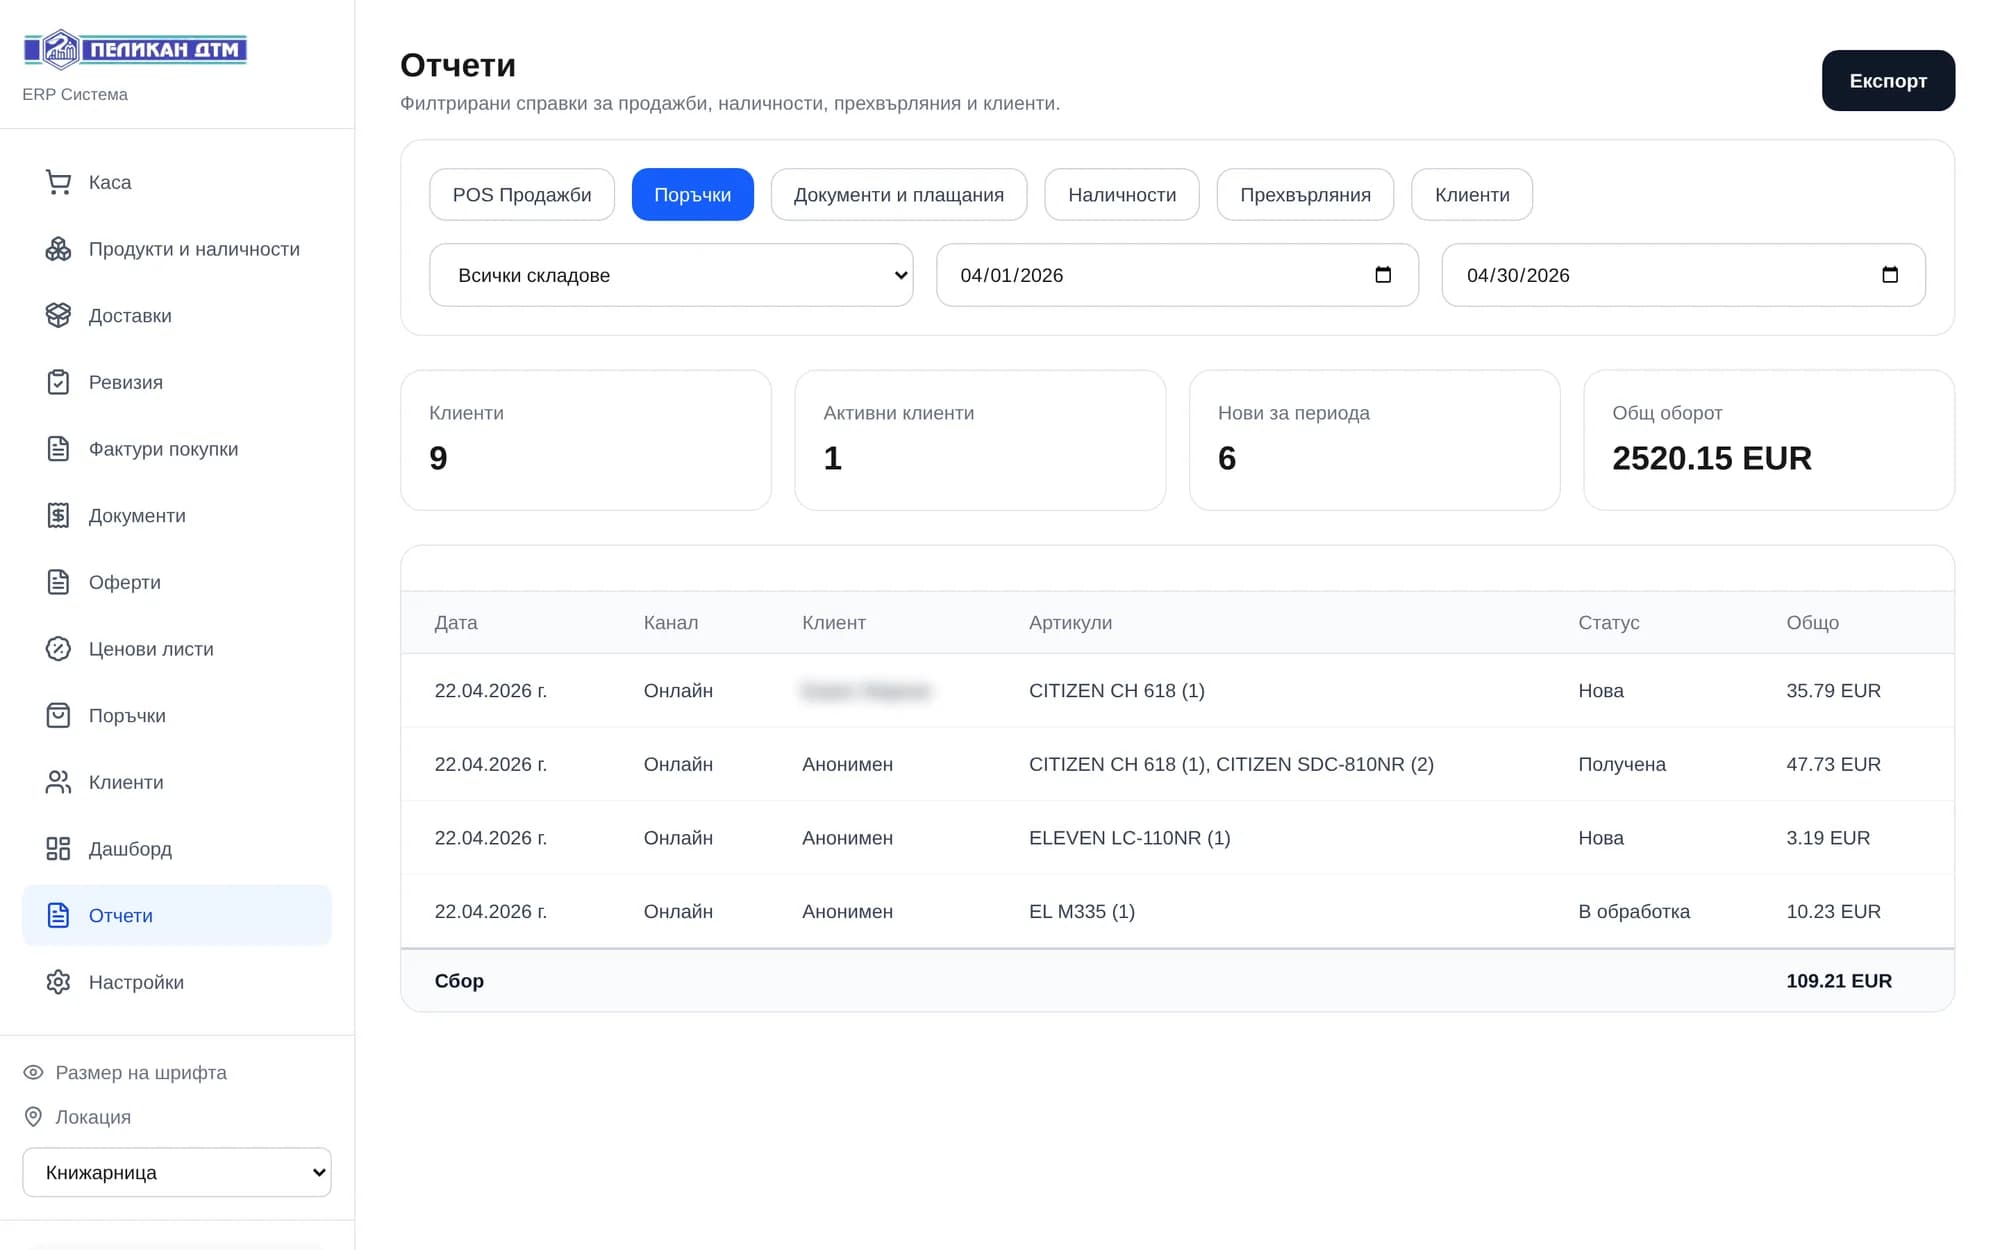Open calendar picker for start date 04/01/2026
The height and width of the screenshot is (1250, 2000).
1383,275
